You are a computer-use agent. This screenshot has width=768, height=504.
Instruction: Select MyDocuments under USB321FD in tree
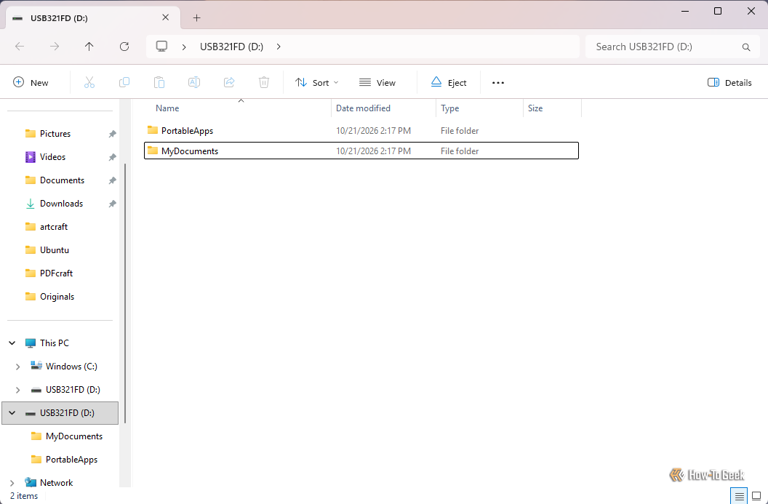74,436
